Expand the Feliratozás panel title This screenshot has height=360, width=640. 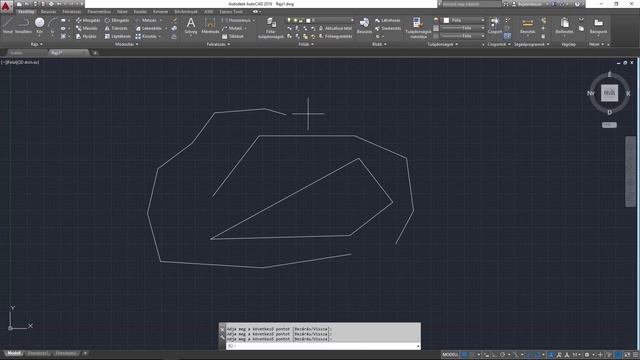click(218, 44)
